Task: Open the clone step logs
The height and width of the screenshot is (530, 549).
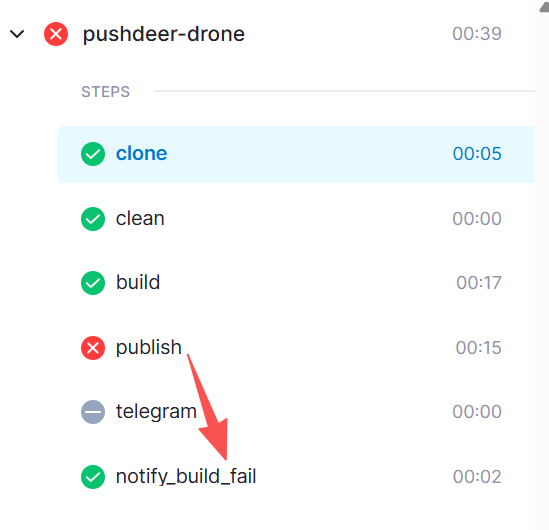Action: point(296,154)
